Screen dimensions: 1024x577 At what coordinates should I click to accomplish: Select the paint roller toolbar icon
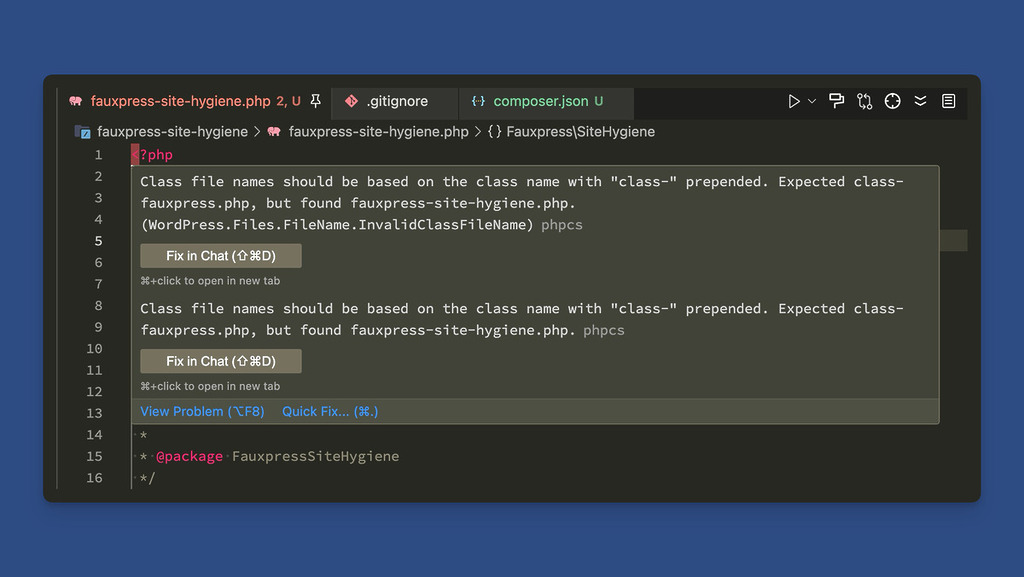coord(837,101)
